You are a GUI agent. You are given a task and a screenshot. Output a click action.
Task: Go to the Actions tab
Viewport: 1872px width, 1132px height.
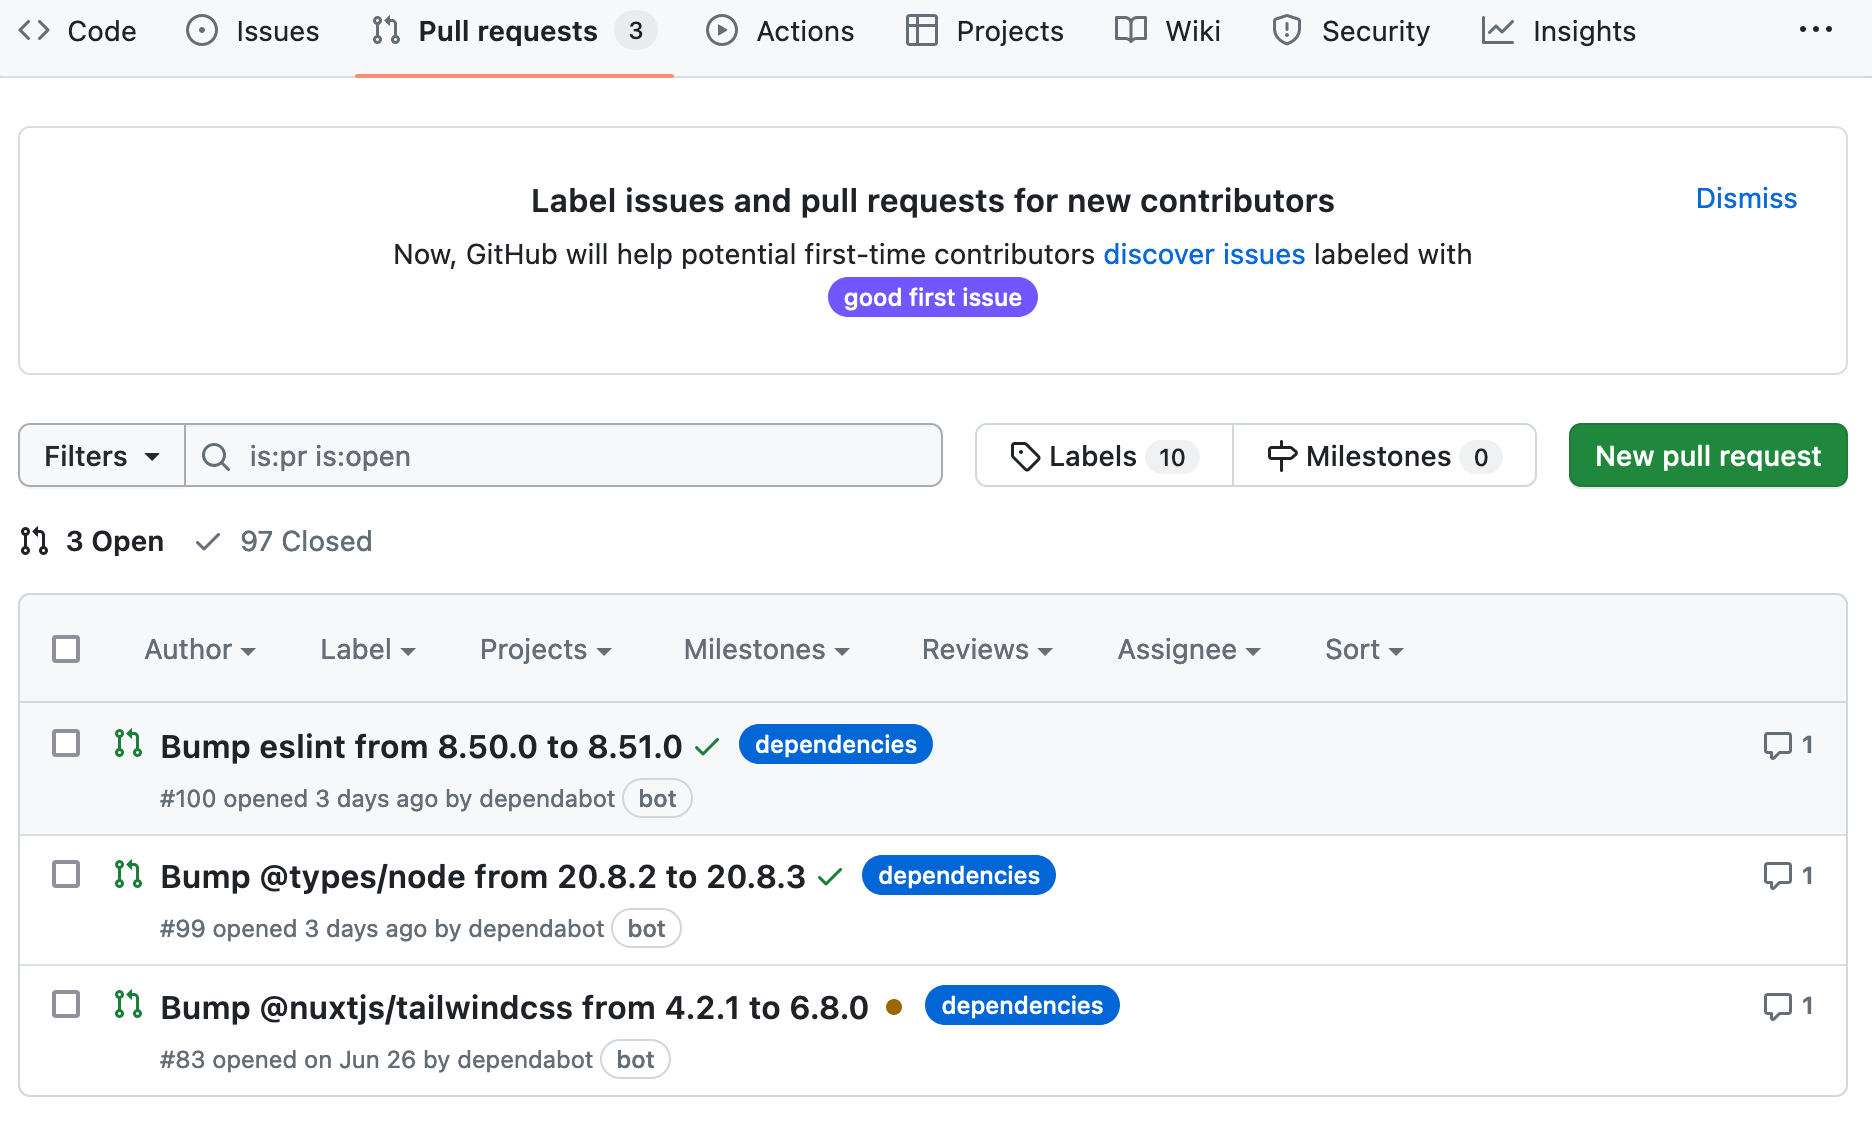point(780,31)
